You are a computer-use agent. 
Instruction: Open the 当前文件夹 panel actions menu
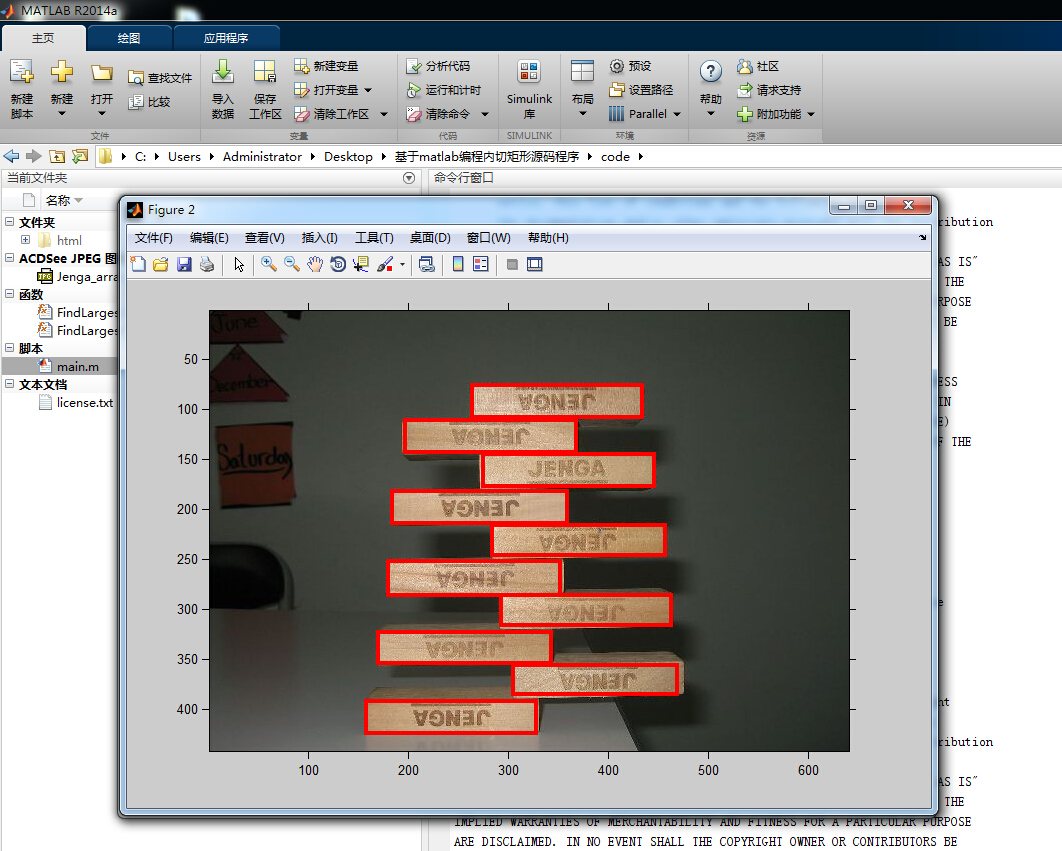coord(409,178)
